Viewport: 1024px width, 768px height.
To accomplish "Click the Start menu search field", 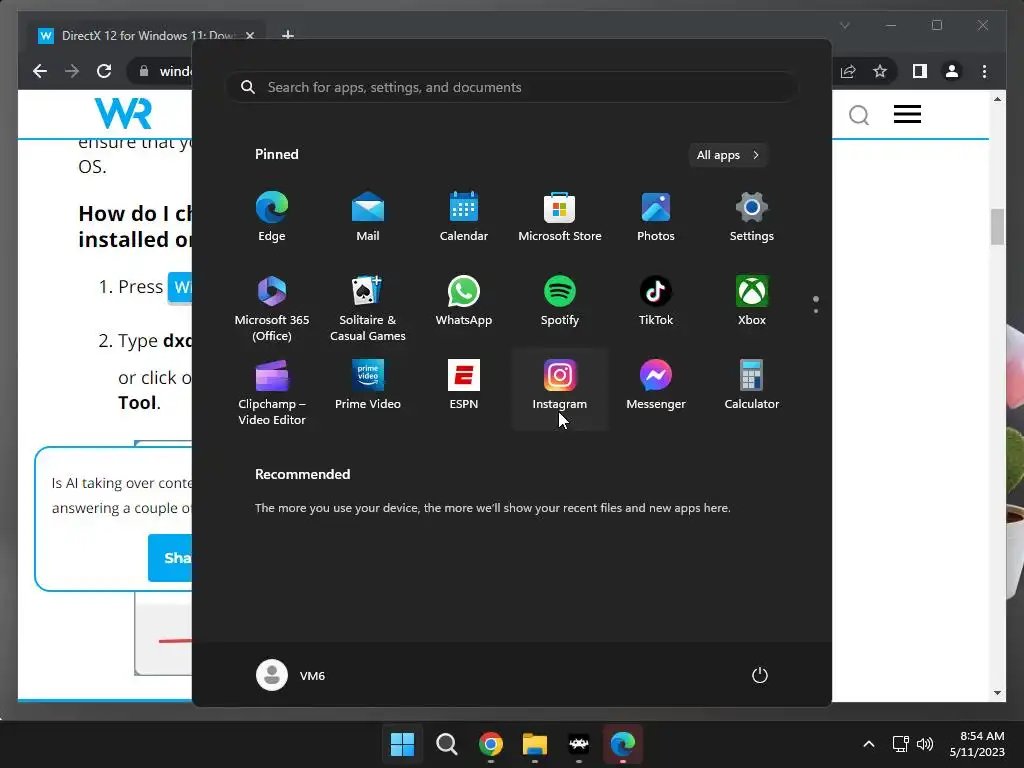I will click(x=512, y=88).
